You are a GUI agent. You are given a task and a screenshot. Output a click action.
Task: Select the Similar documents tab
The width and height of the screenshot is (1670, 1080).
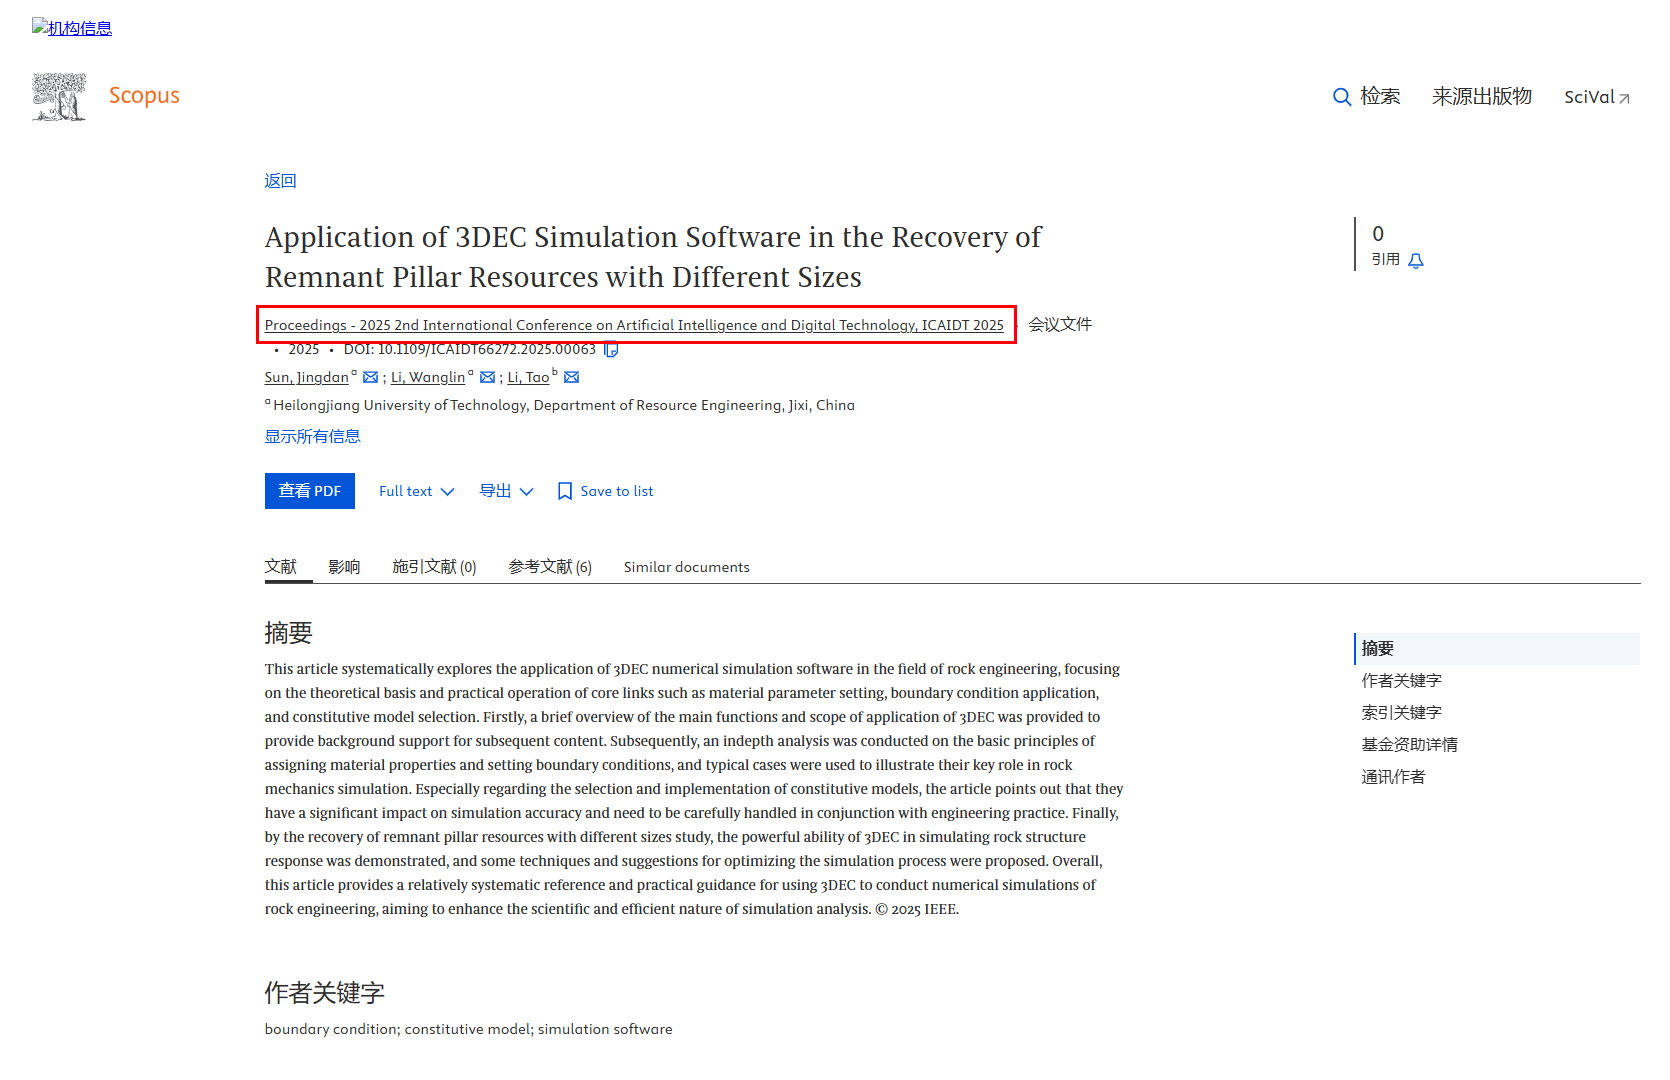tap(686, 567)
